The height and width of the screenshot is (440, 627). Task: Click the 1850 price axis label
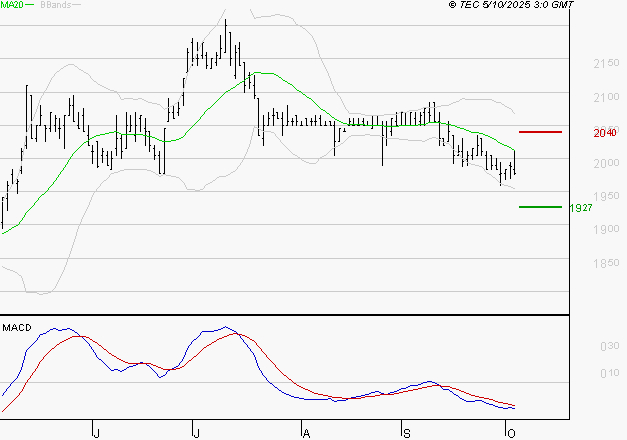[606, 263]
